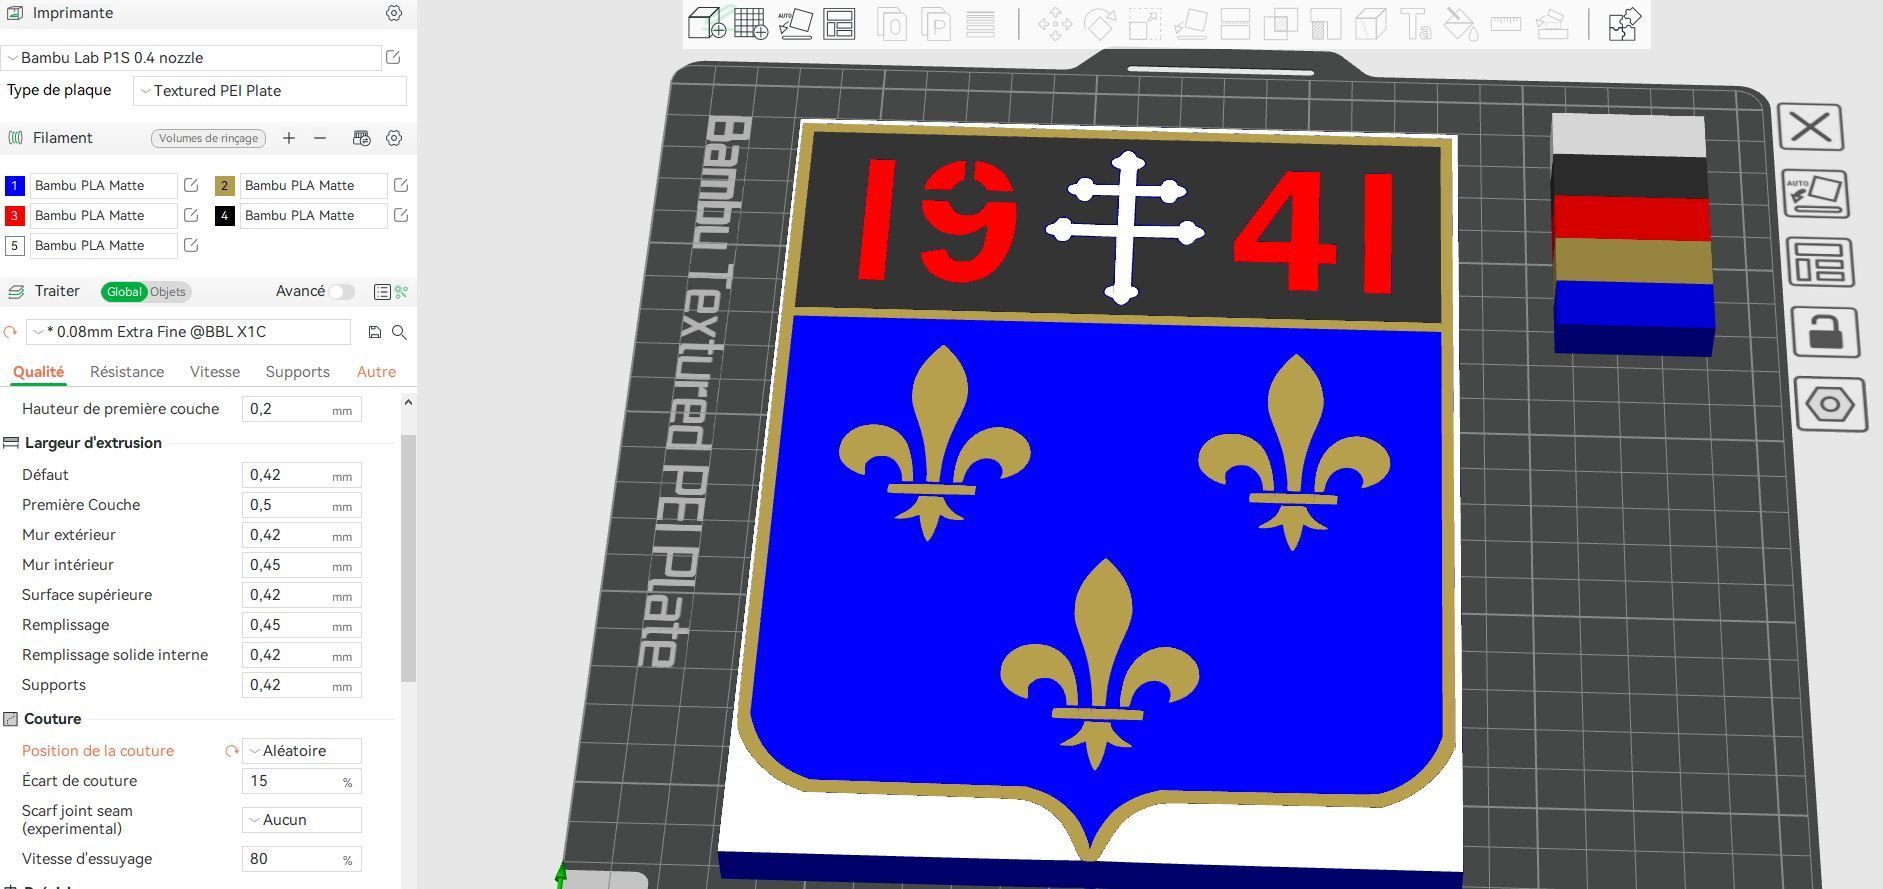Click the Variable layer height icon

pyautogui.click(x=980, y=24)
